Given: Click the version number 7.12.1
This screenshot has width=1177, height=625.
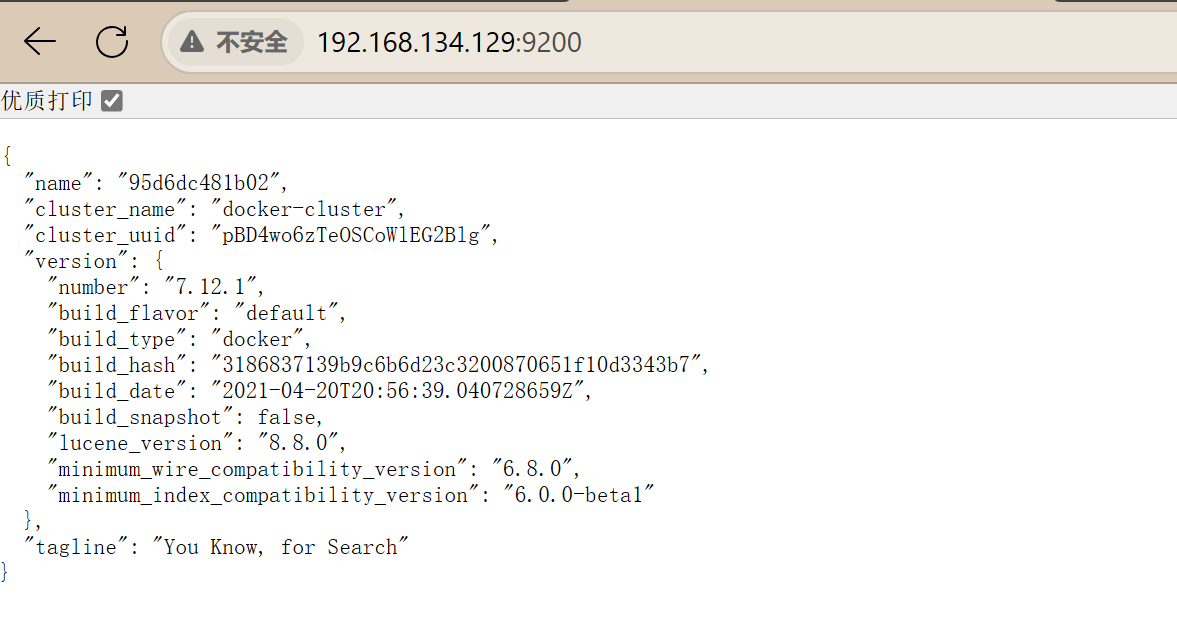Looking at the screenshot, I should 210,287.
